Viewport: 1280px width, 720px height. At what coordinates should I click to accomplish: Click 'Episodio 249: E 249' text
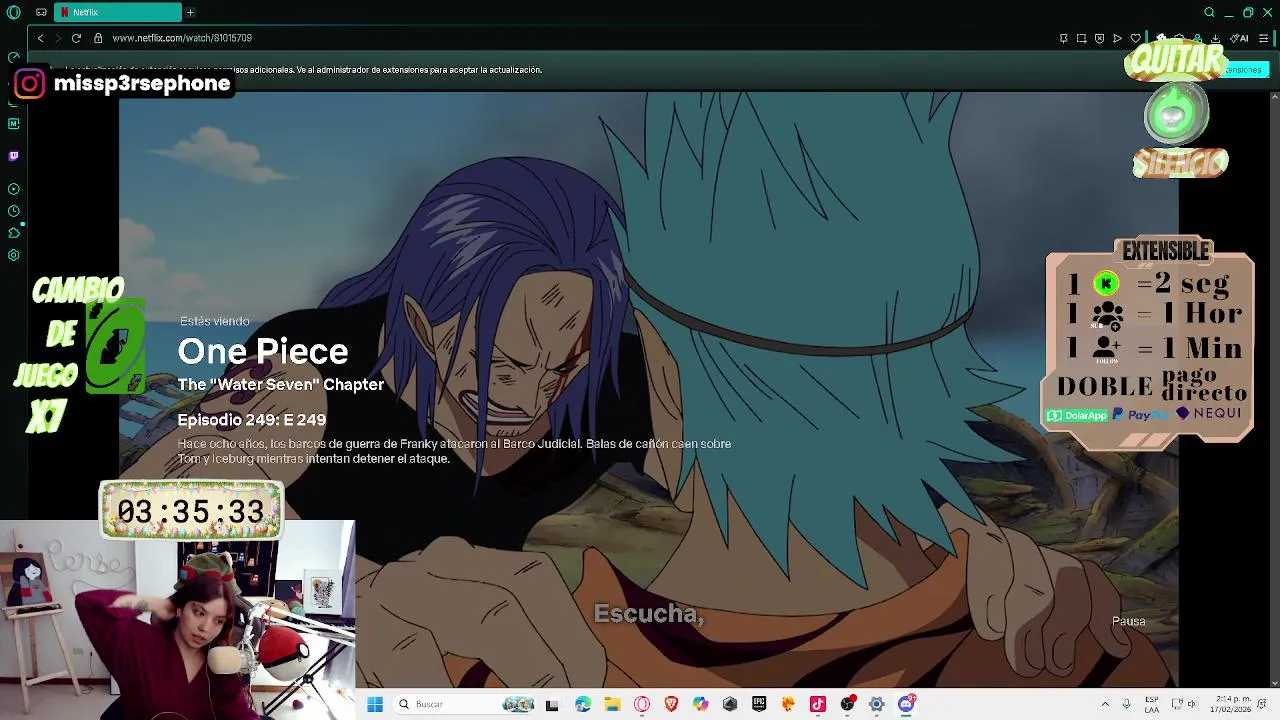coord(252,420)
